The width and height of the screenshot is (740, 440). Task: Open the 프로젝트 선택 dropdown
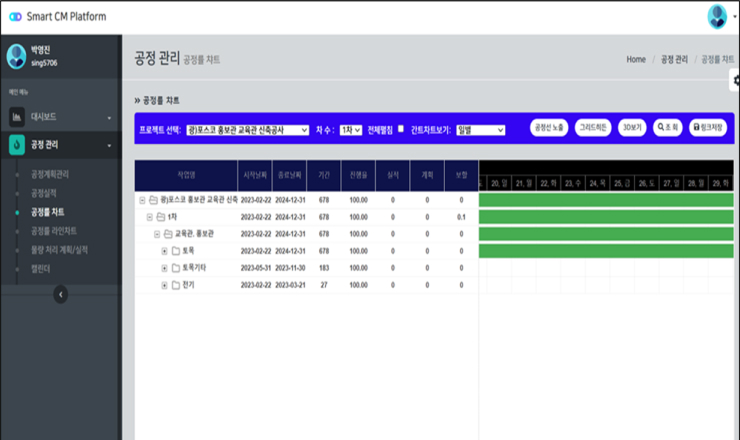(x=247, y=130)
